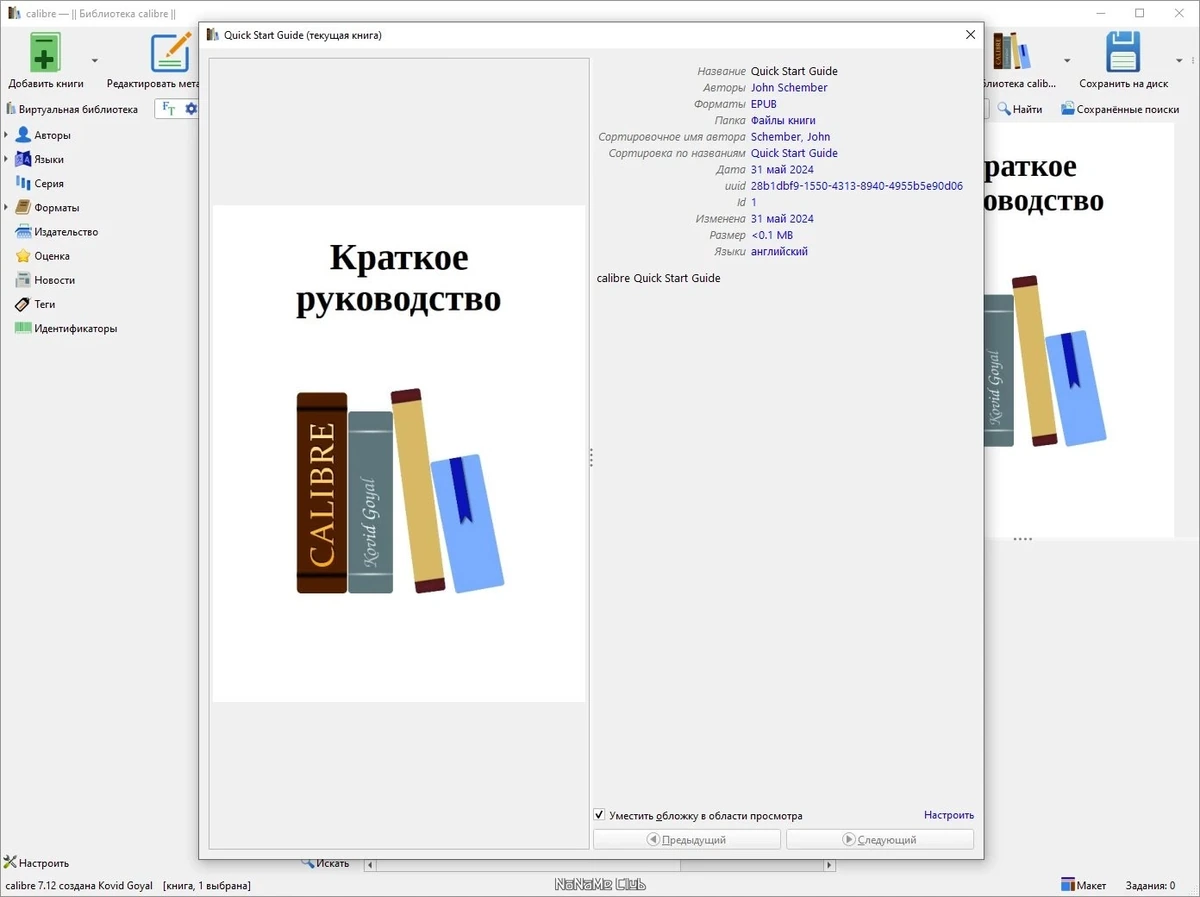This screenshot has width=1200, height=897.
Task: Click the size value <0.1 MB
Action: click(772, 235)
